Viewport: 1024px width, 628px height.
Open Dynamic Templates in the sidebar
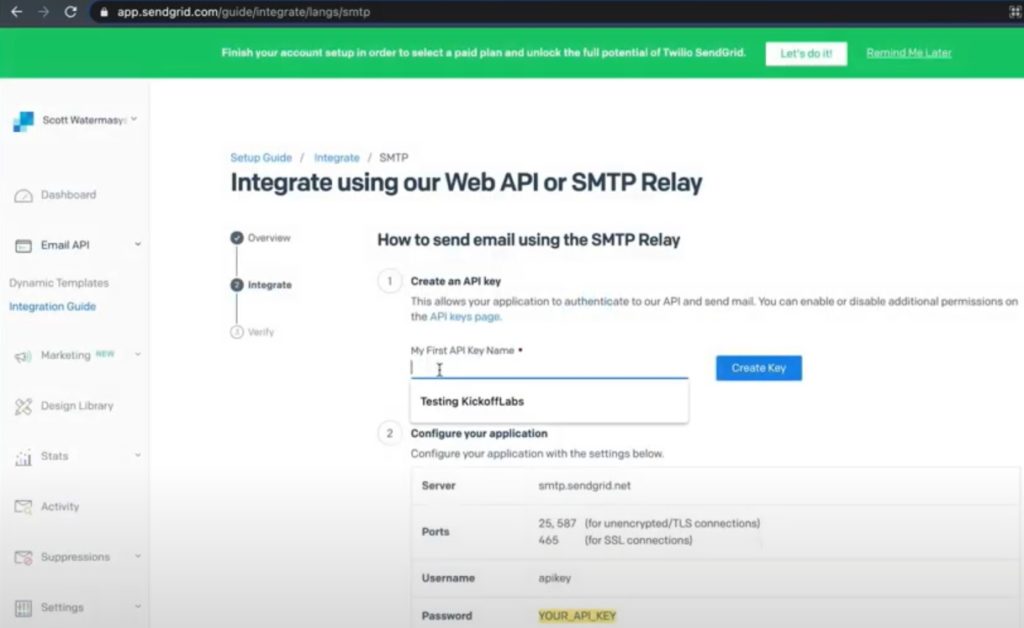(x=59, y=283)
